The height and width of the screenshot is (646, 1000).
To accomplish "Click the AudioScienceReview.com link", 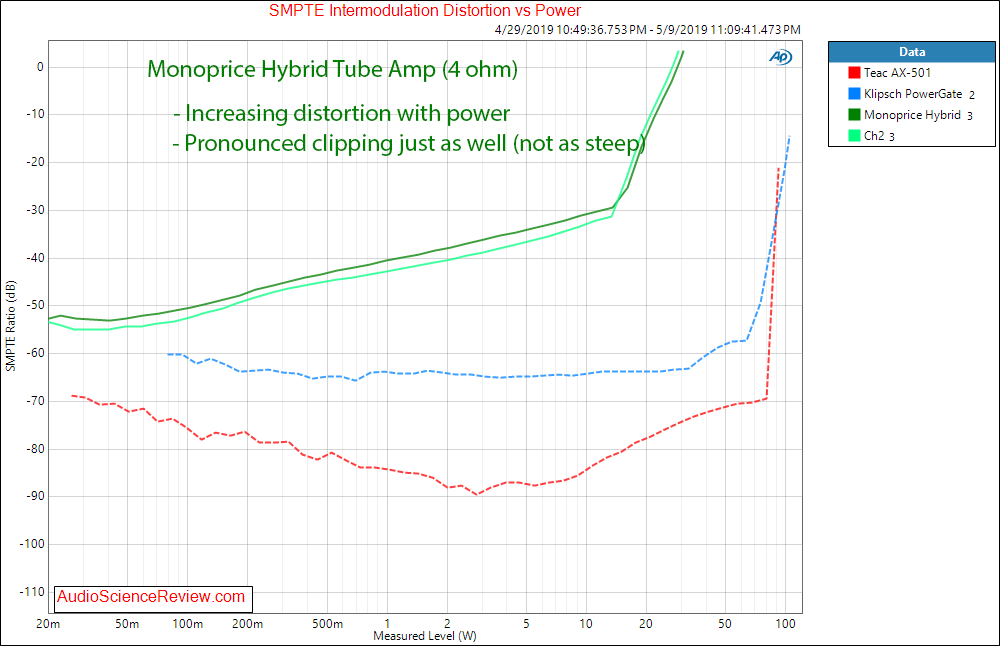I will (x=151, y=596).
